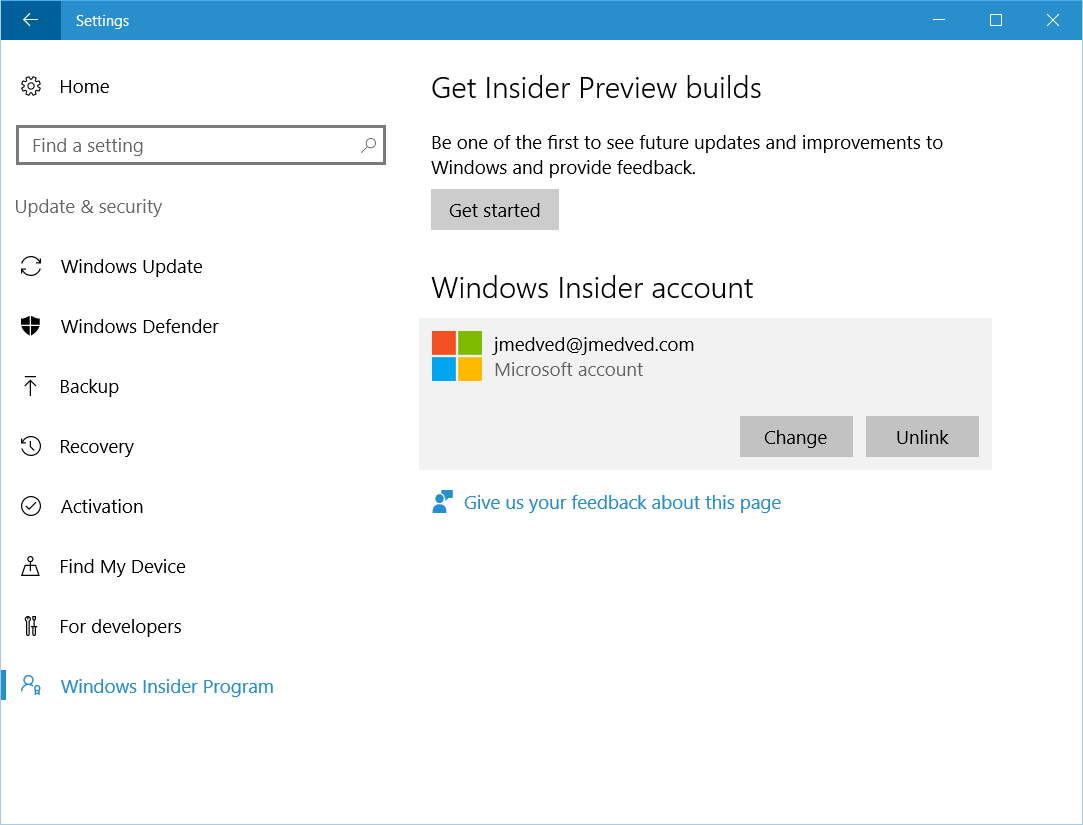The height and width of the screenshot is (825, 1083).
Task: Click the Backup upload arrow icon
Action: pyautogui.click(x=31, y=387)
